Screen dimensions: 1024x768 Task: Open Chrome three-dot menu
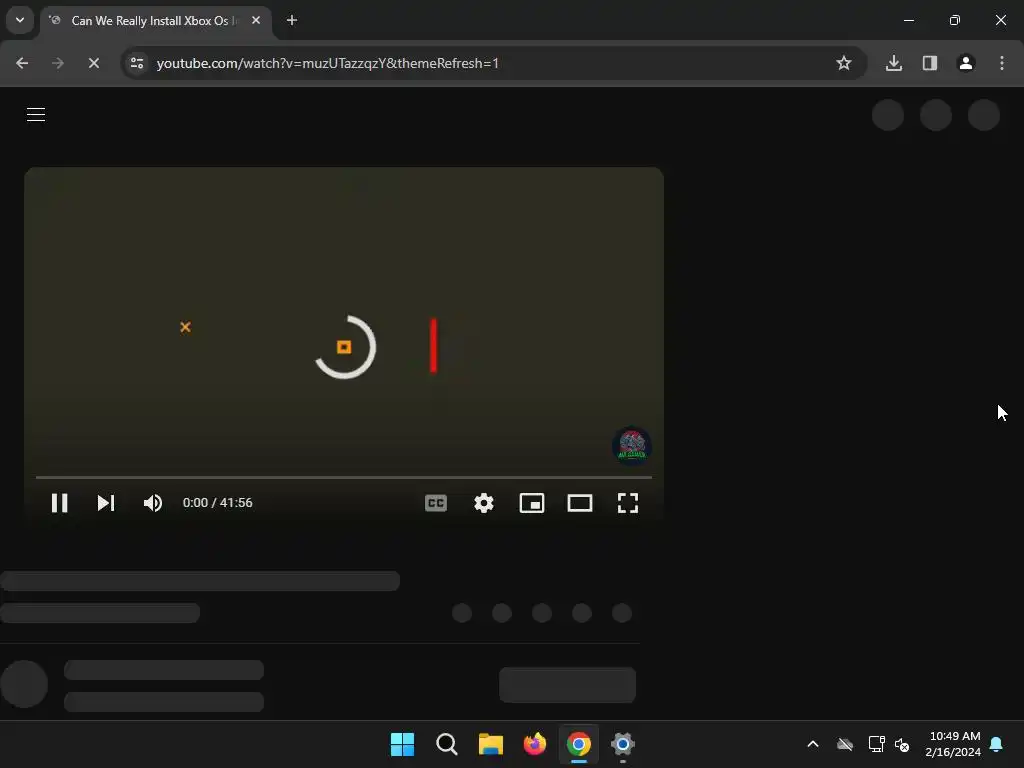point(1002,63)
